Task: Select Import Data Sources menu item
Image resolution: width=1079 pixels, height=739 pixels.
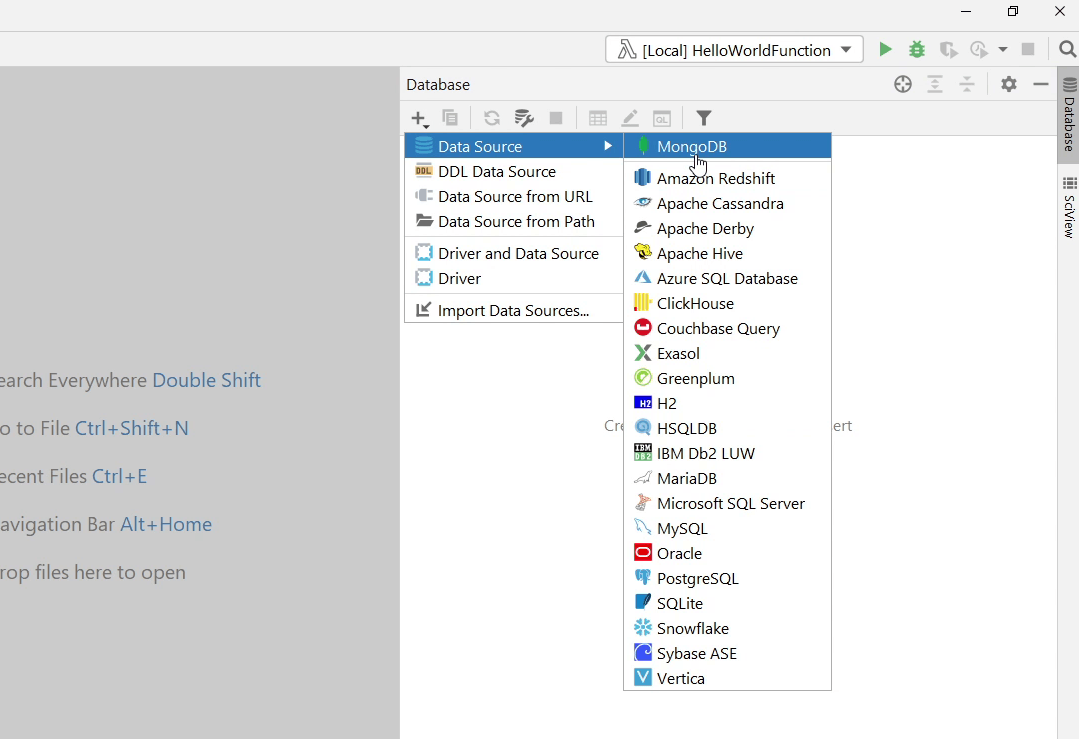Action: coord(513,310)
